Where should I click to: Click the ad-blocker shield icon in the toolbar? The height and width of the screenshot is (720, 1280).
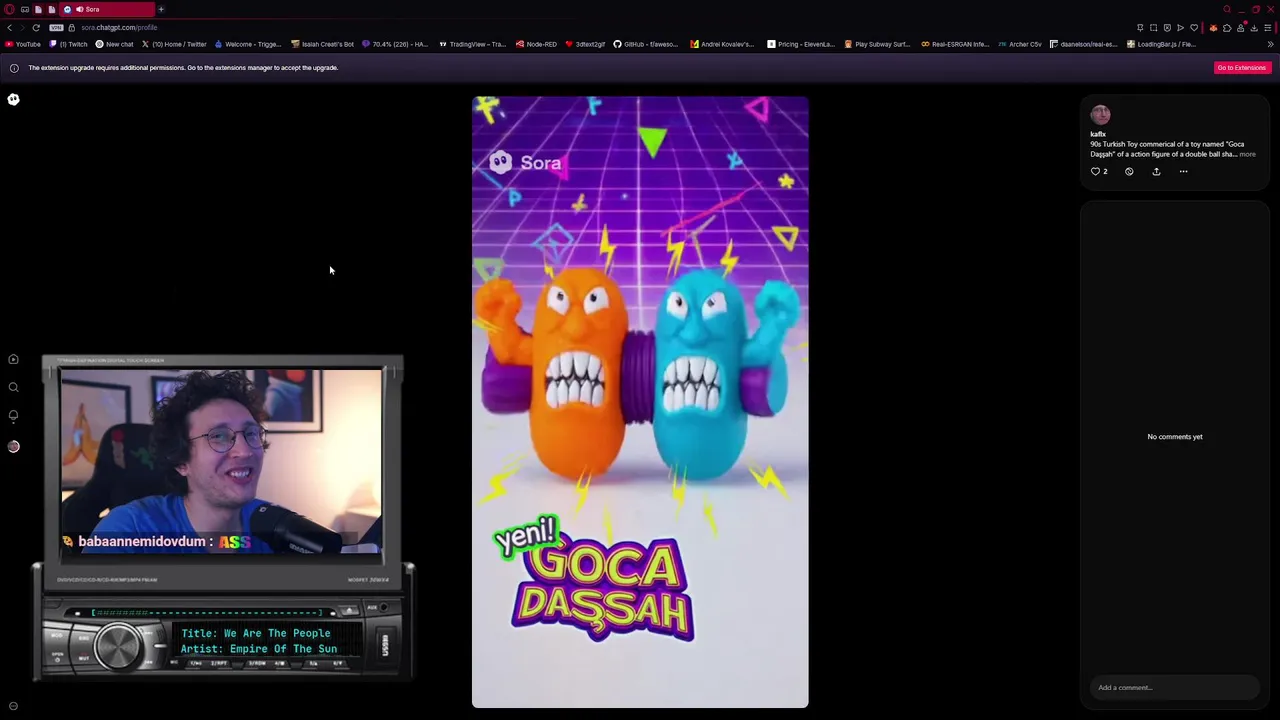point(1167,28)
